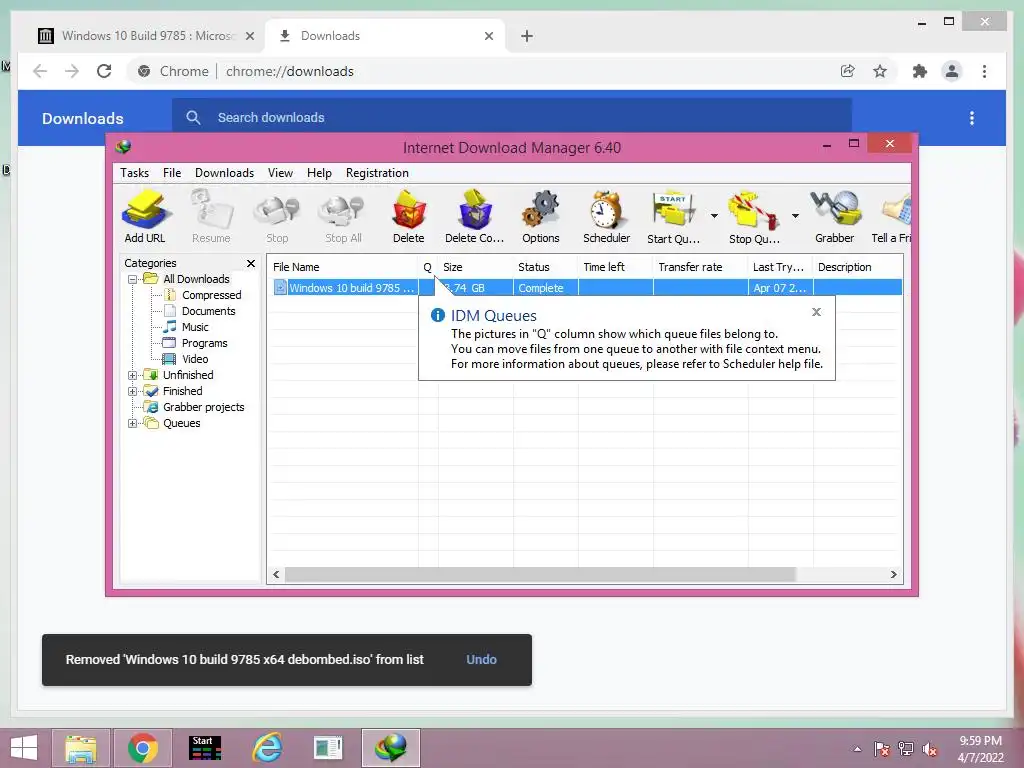1024x768 pixels.
Task: Click the Description column header
Action: coord(858,267)
